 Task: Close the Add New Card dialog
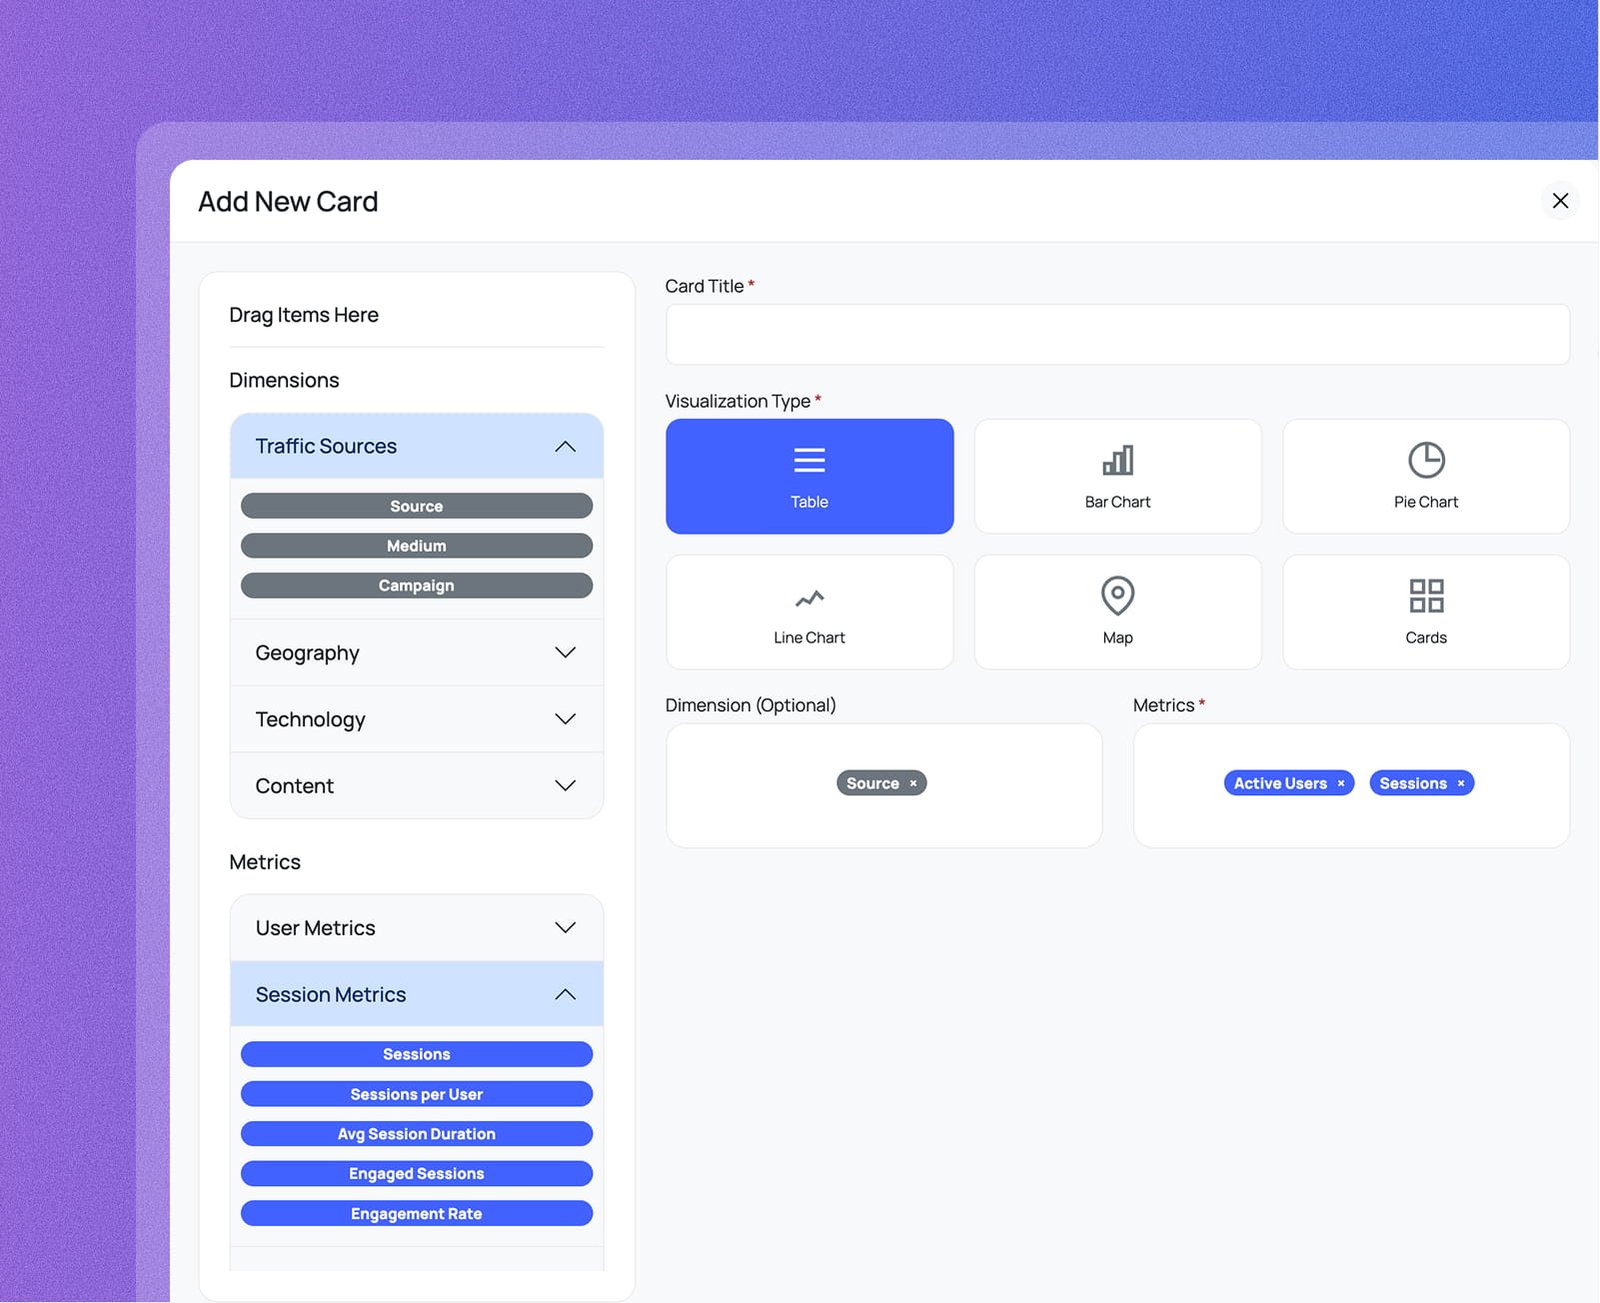coord(1560,201)
